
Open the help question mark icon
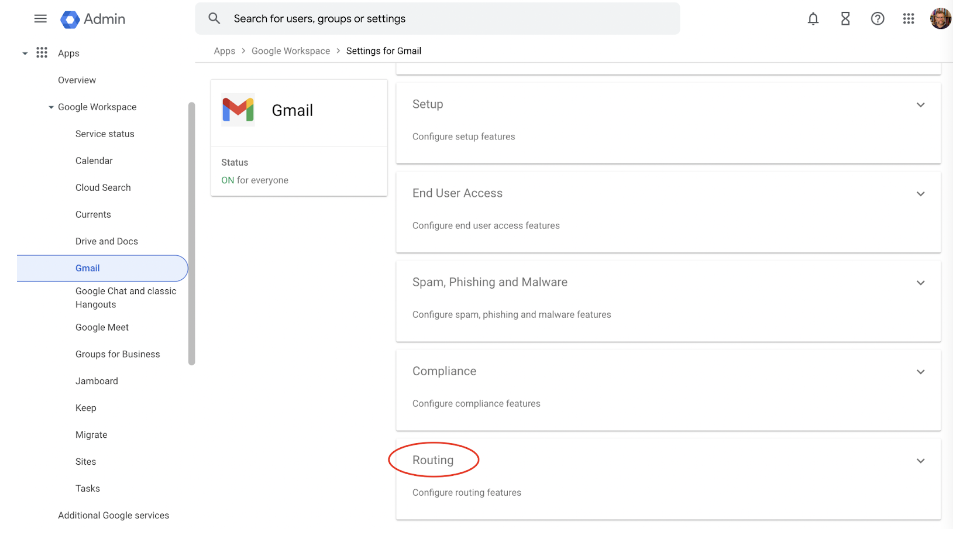877,19
